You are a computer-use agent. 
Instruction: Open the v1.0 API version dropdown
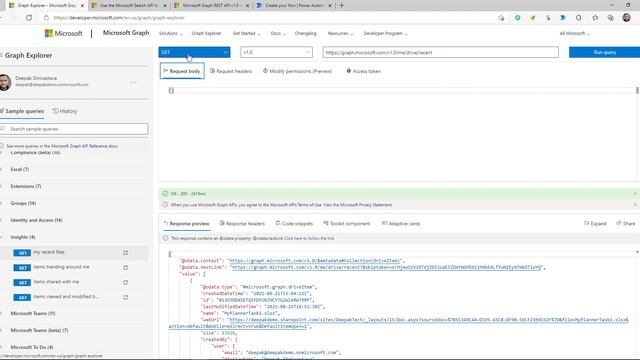pyautogui.click(x=276, y=52)
